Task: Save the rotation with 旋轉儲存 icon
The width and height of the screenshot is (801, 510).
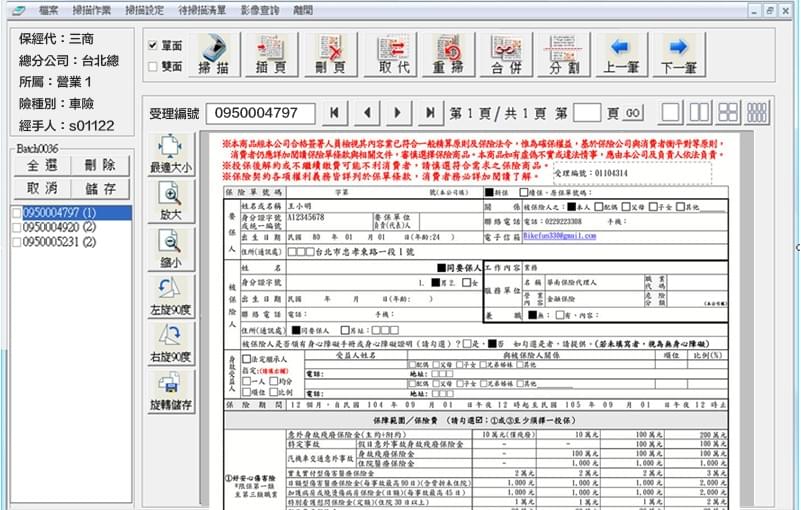Action: click(x=170, y=391)
